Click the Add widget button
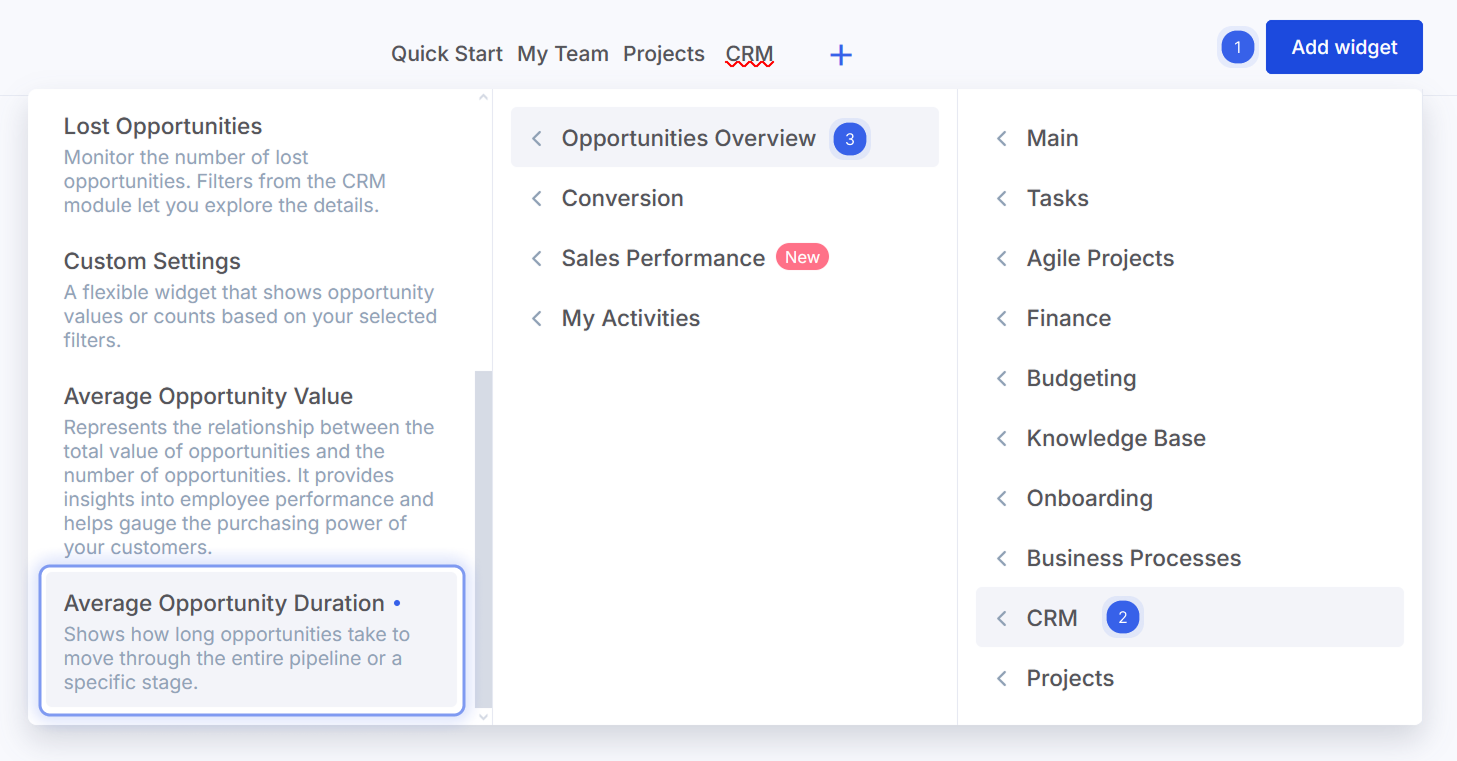Viewport: 1457px width, 761px height. coord(1343,47)
